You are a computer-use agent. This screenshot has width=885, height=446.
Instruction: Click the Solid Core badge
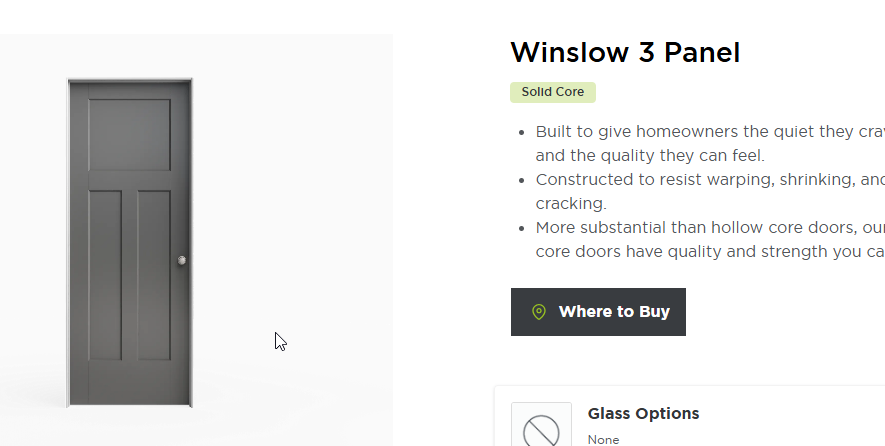coord(553,93)
